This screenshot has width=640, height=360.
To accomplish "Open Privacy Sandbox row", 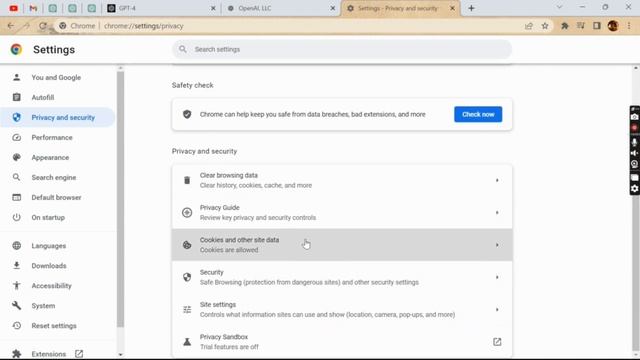I will pos(342,342).
